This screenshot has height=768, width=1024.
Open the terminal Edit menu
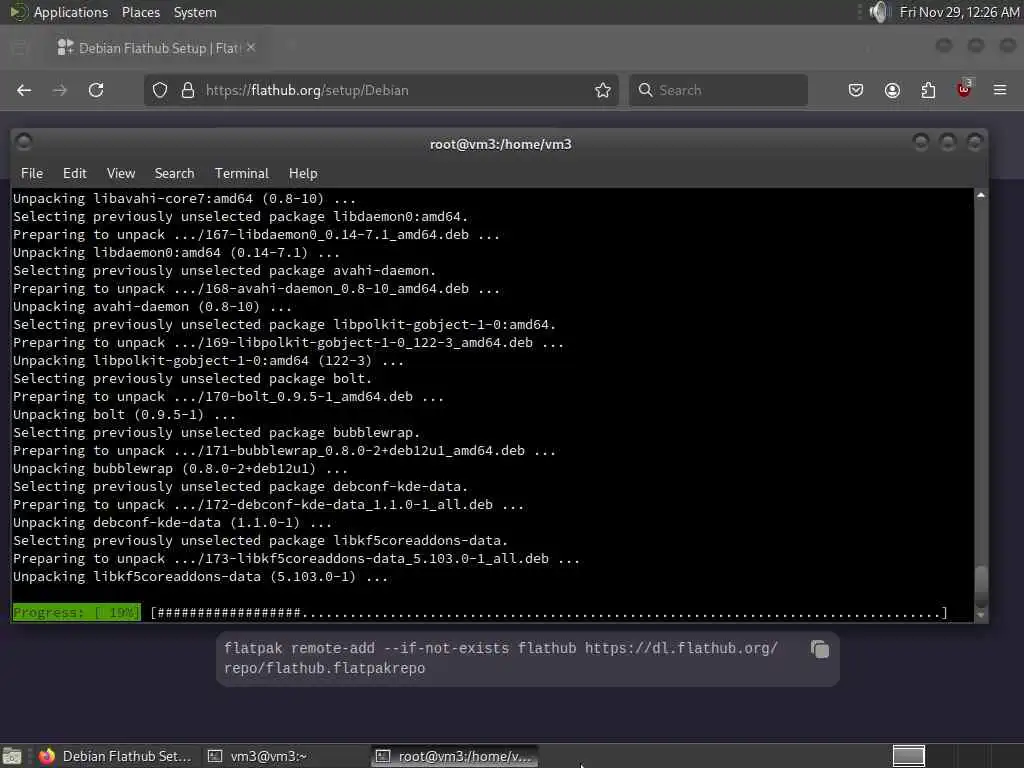74,173
